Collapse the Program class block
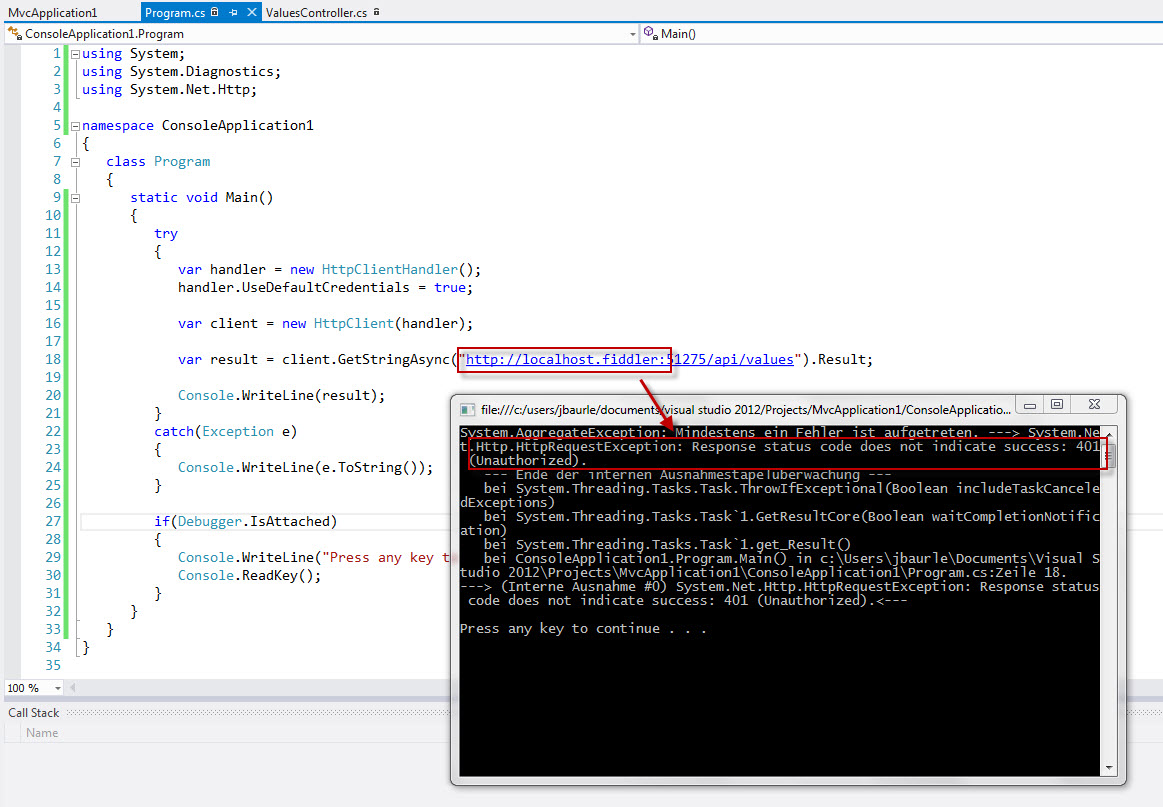This screenshot has width=1163, height=807. point(75,162)
